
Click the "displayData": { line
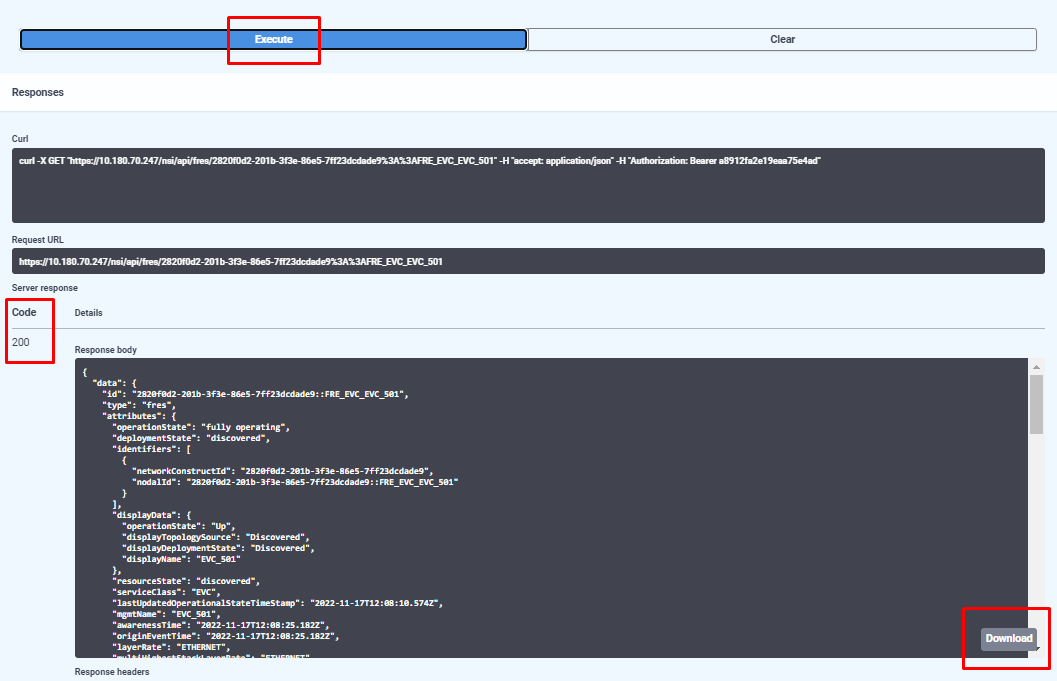pyautogui.click(x=151, y=515)
